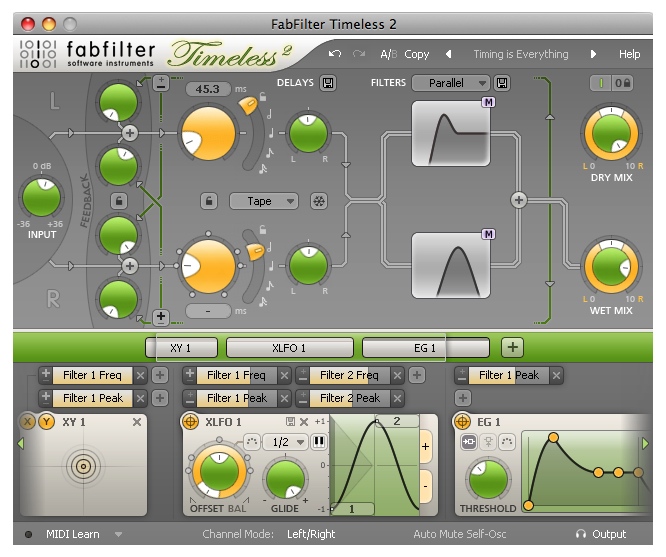Change Channel Mode Left/Right setting
666x557 pixels.
point(311,534)
